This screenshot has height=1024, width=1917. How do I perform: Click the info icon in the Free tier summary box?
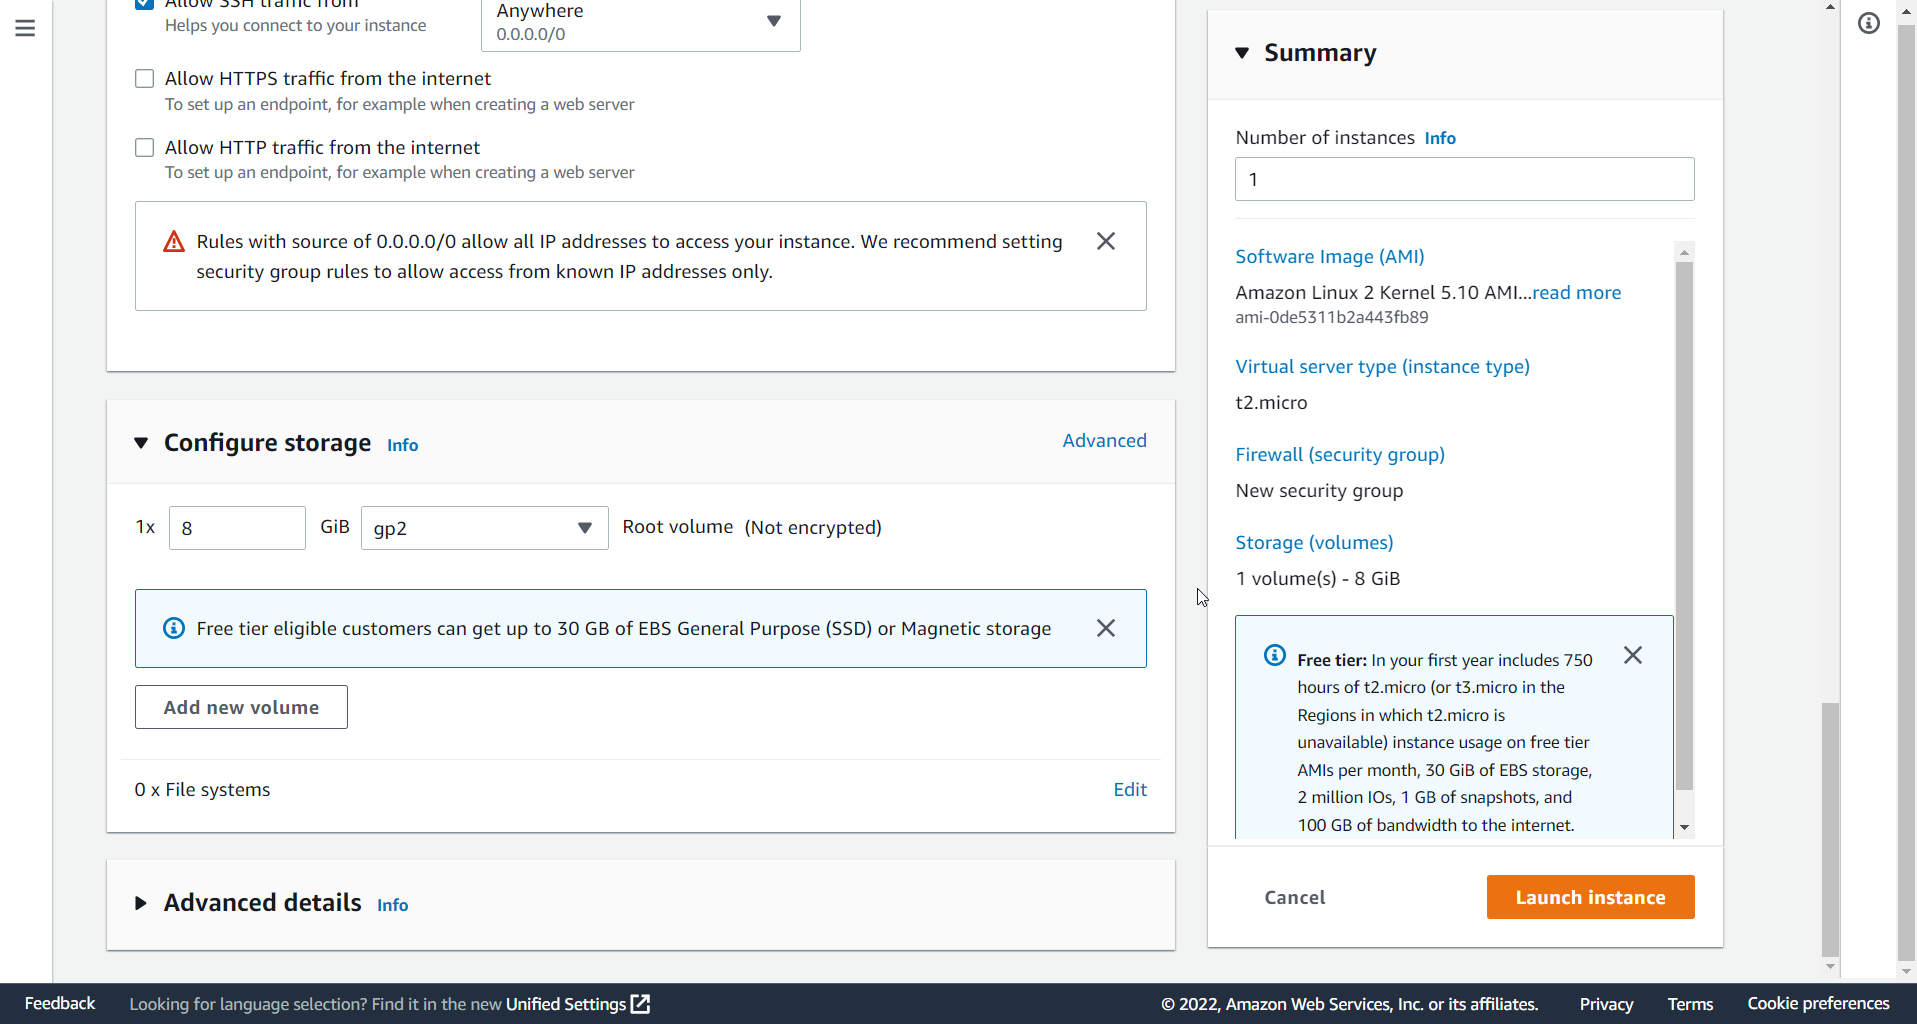[1275, 655]
